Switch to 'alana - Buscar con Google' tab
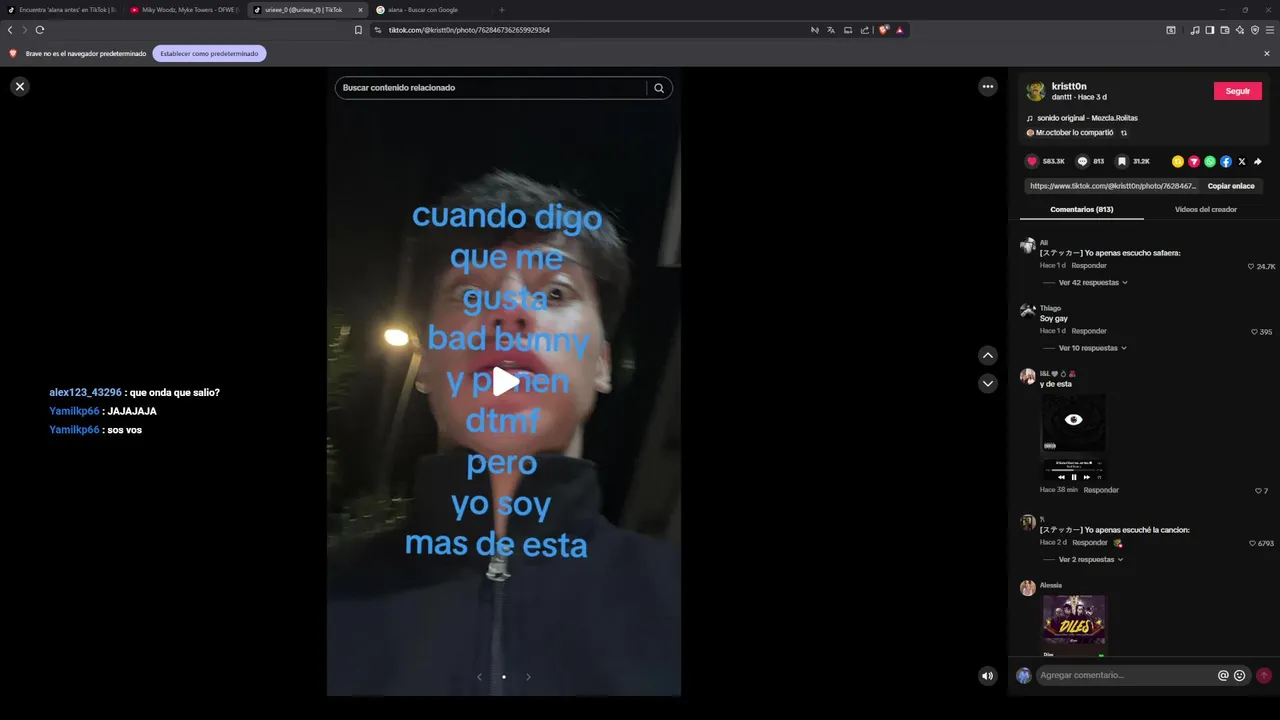This screenshot has height=720, width=1280. click(x=430, y=10)
